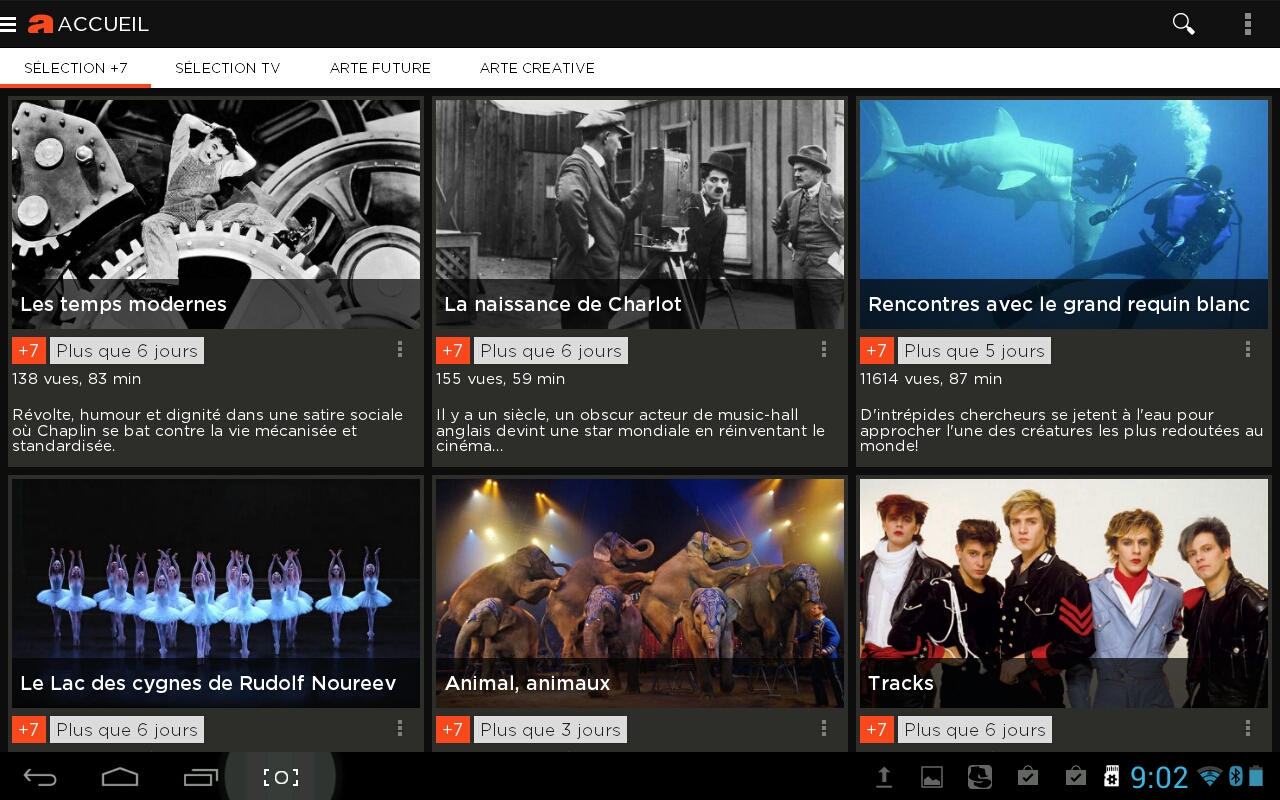Open the ARTE FUTURE tab
The image size is (1280, 800).
tap(380, 68)
